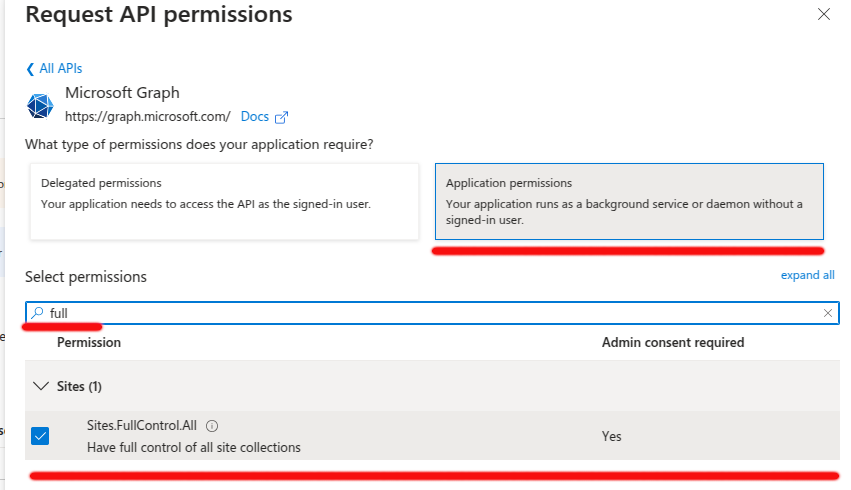Image resolution: width=851 pixels, height=490 pixels.
Task: Click the Permission column header
Action: (89, 342)
